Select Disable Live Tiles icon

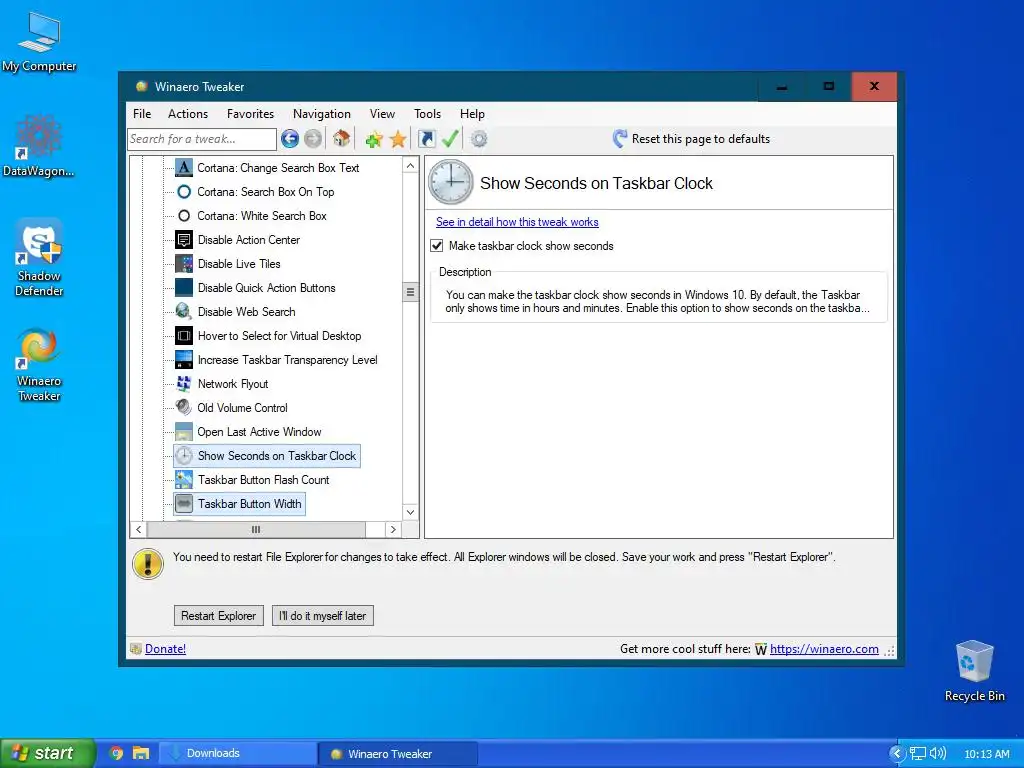click(x=184, y=264)
